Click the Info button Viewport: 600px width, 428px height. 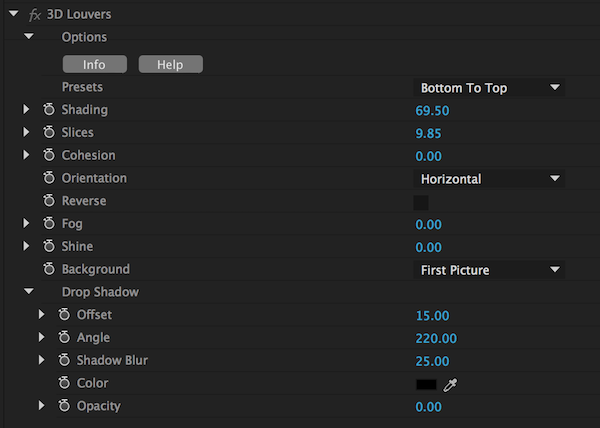[94, 65]
